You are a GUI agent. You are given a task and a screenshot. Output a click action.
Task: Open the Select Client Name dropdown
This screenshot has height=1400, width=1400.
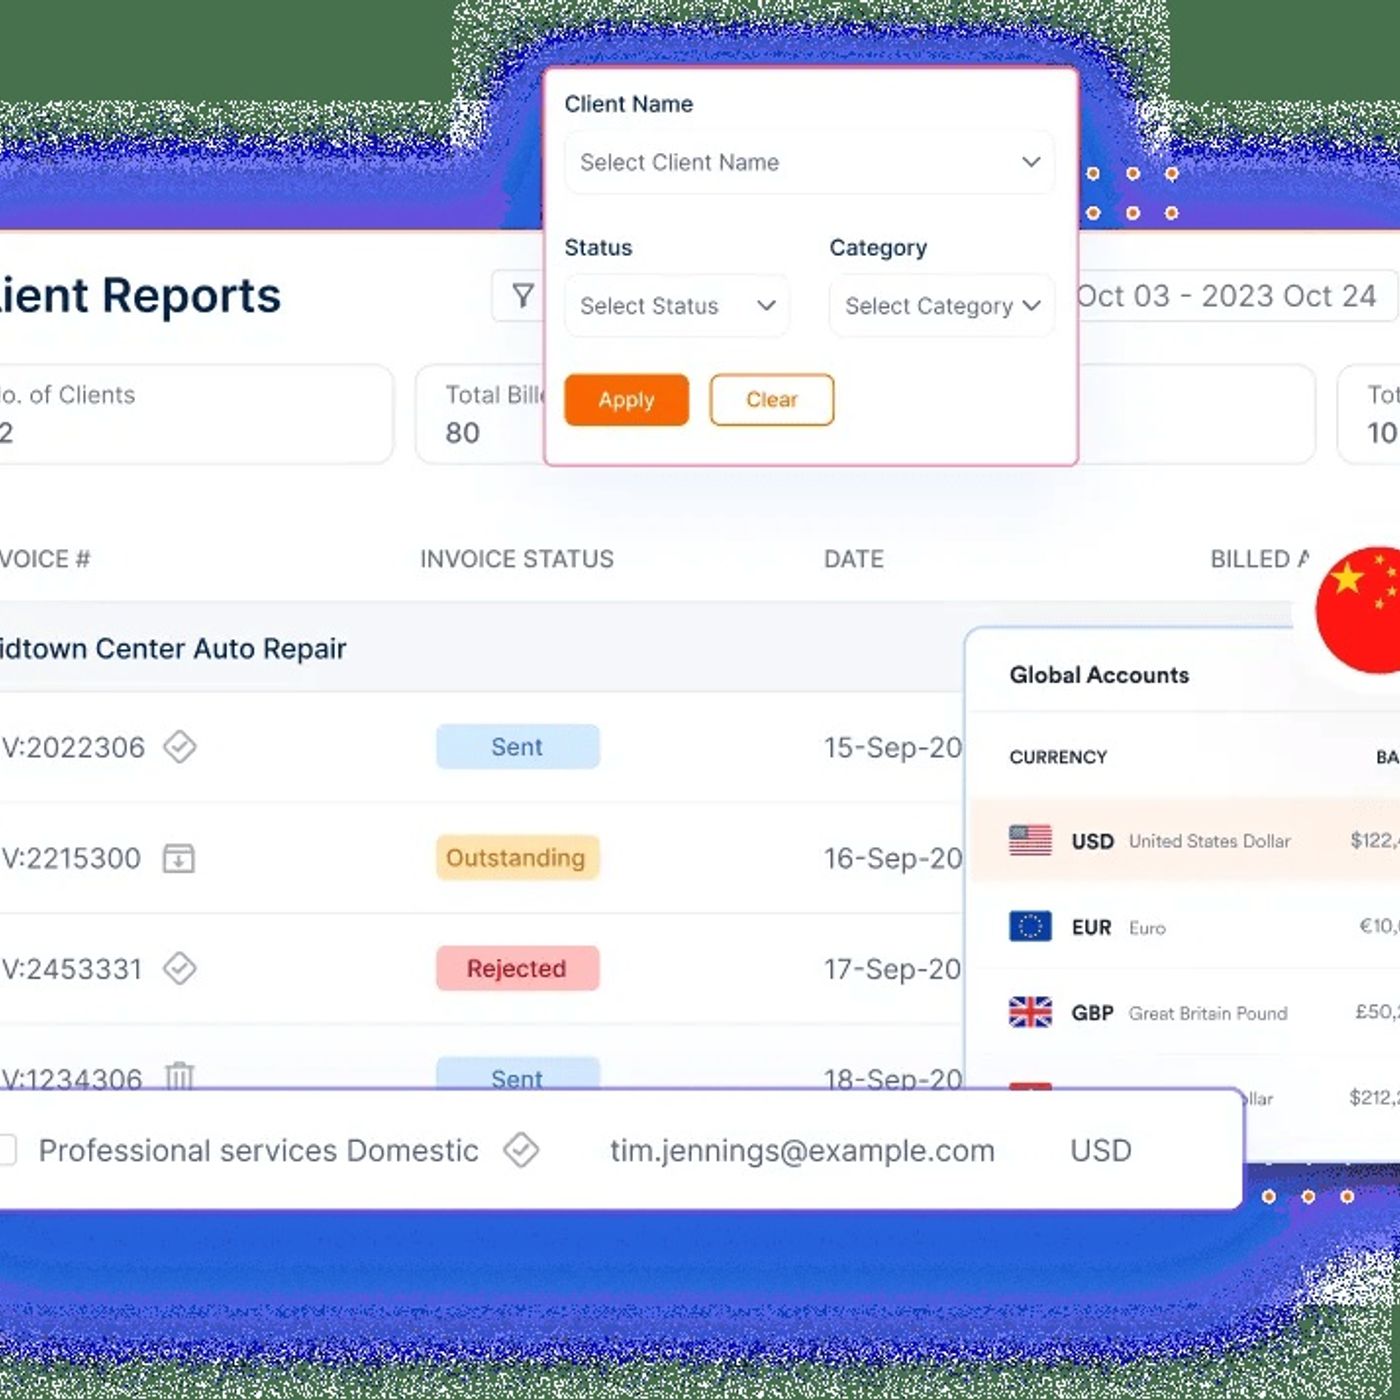pos(808,162)
